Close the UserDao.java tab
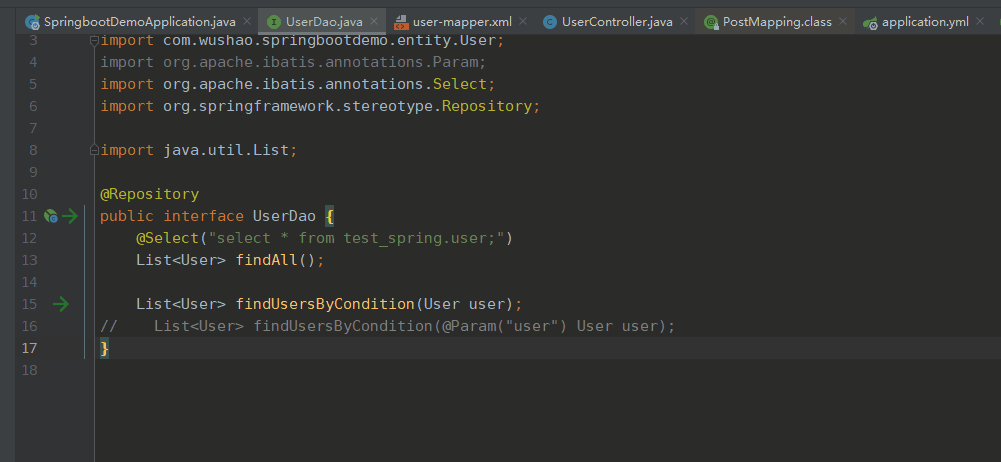Image resolution: width=1001 pixels, height=462 pixels. coord(374,22)
